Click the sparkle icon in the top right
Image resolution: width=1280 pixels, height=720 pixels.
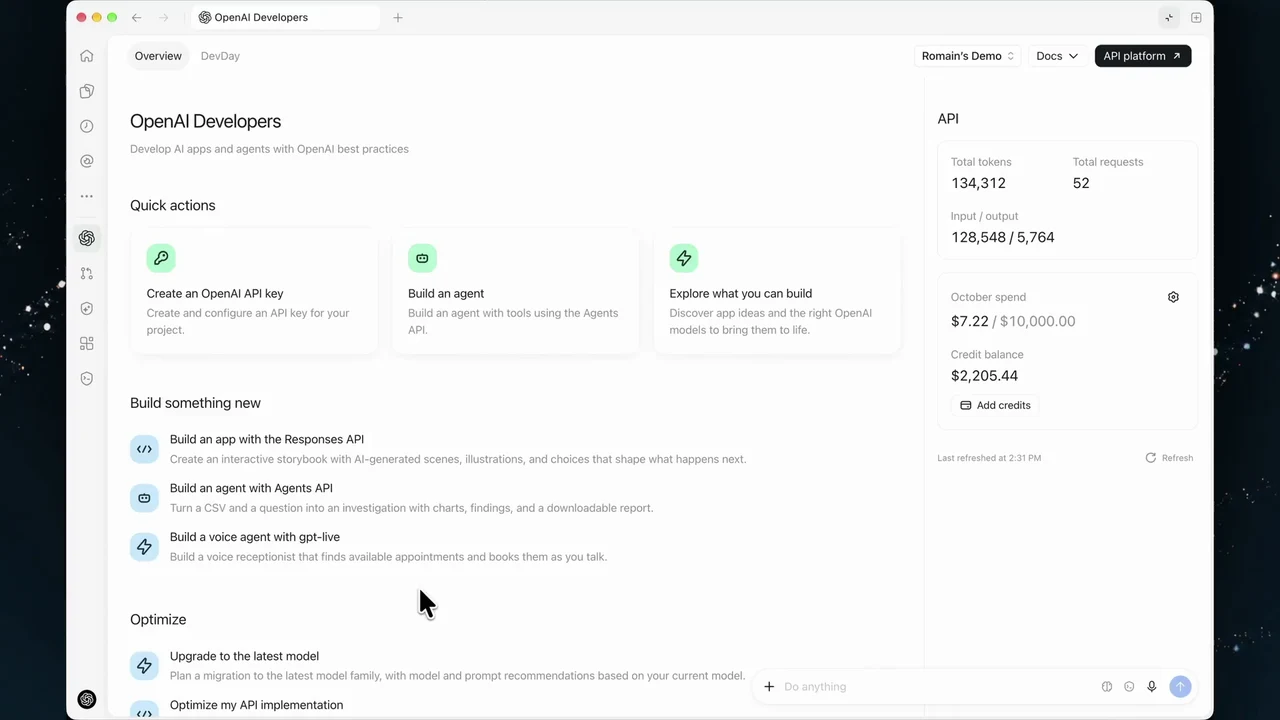(x=1169, y=17)
